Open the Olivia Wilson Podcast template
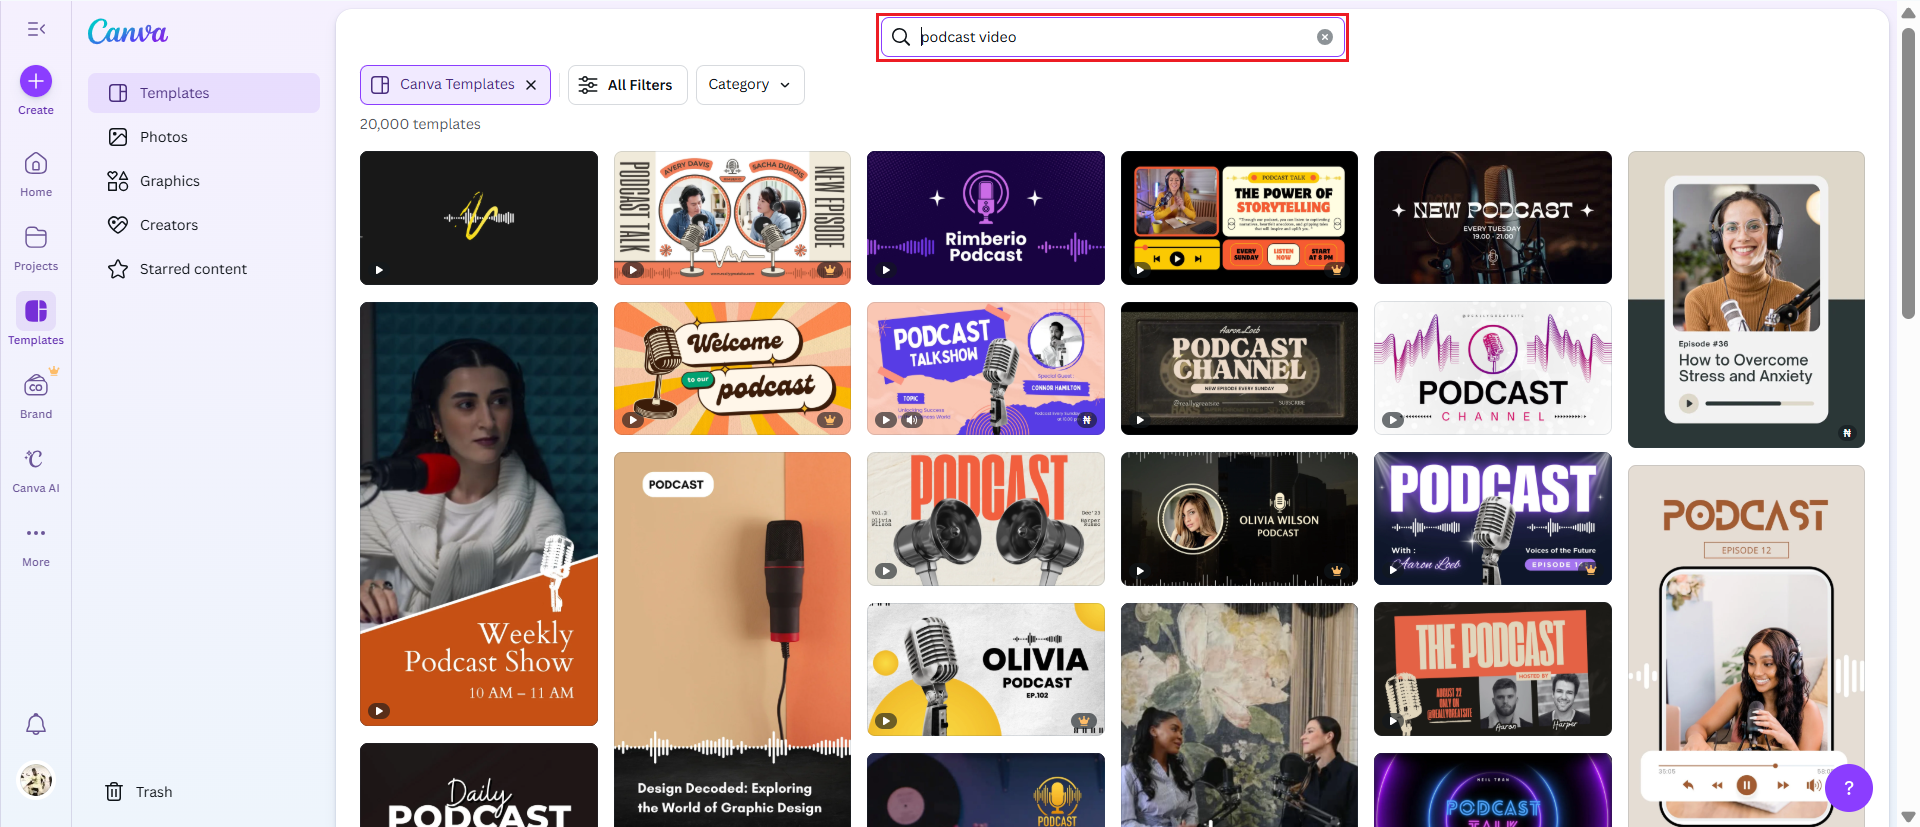The height and width of the screenshot is (827, 1920). [x=1239, y=519]
